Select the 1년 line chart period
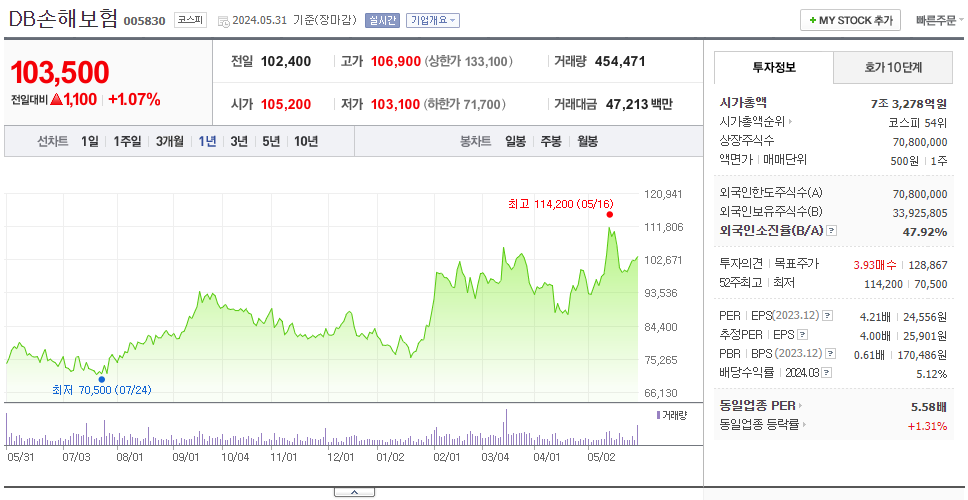The image size is (968, 500). pyautogui.click(x=207, y=141)
